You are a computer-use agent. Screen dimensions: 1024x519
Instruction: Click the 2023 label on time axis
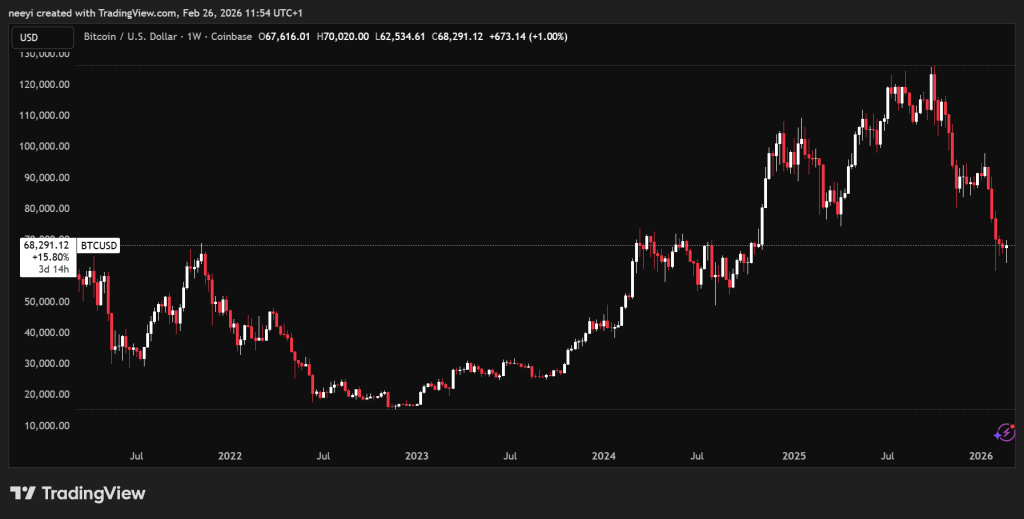click(417, 456)
